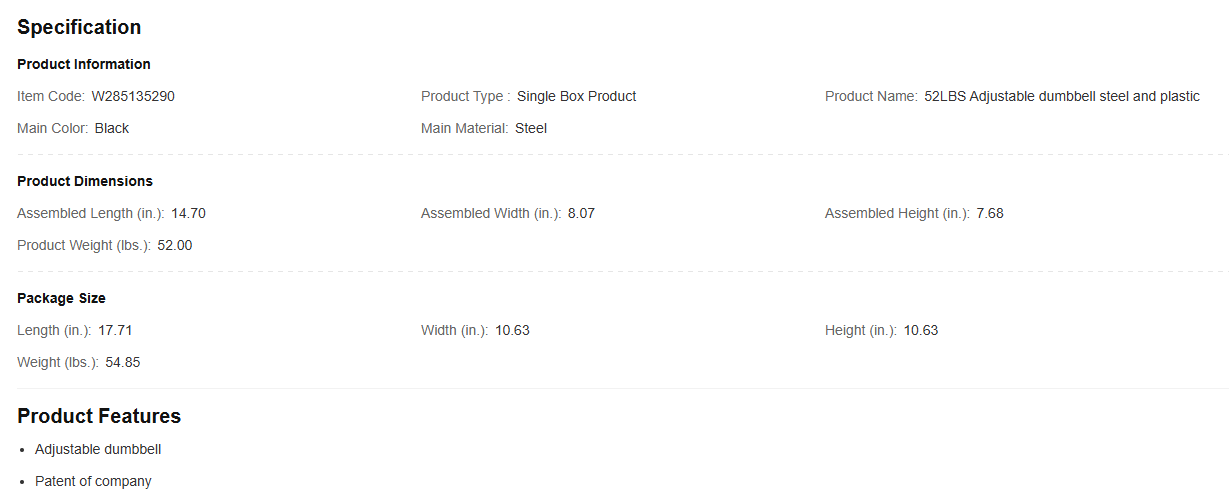Click the Main Material value Steel

point(531,128)
